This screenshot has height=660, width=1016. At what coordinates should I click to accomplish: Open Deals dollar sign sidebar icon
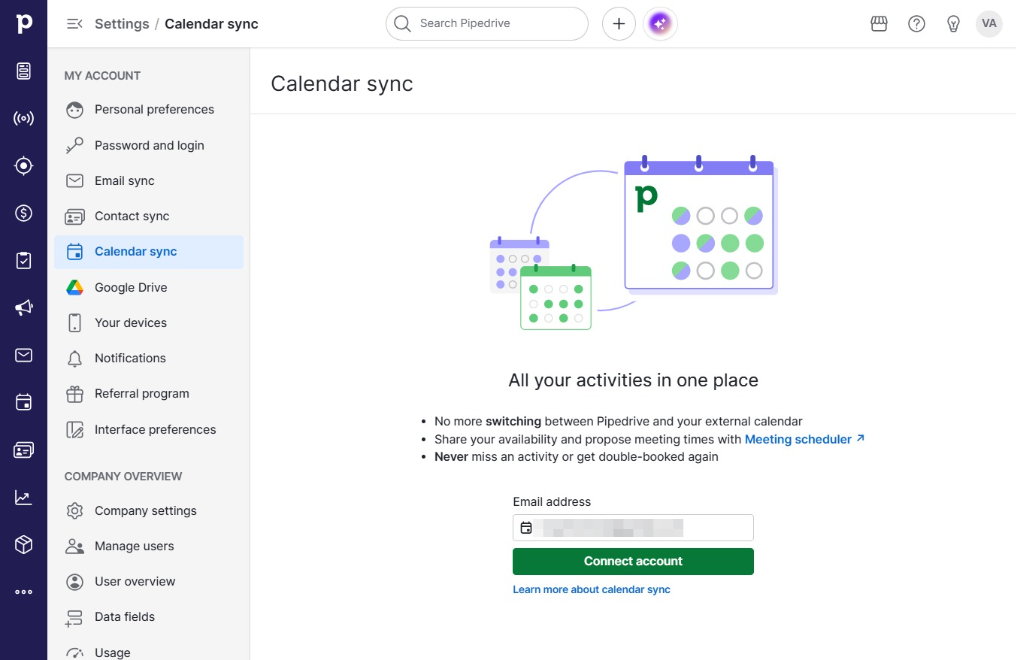(x=24, y=213)
